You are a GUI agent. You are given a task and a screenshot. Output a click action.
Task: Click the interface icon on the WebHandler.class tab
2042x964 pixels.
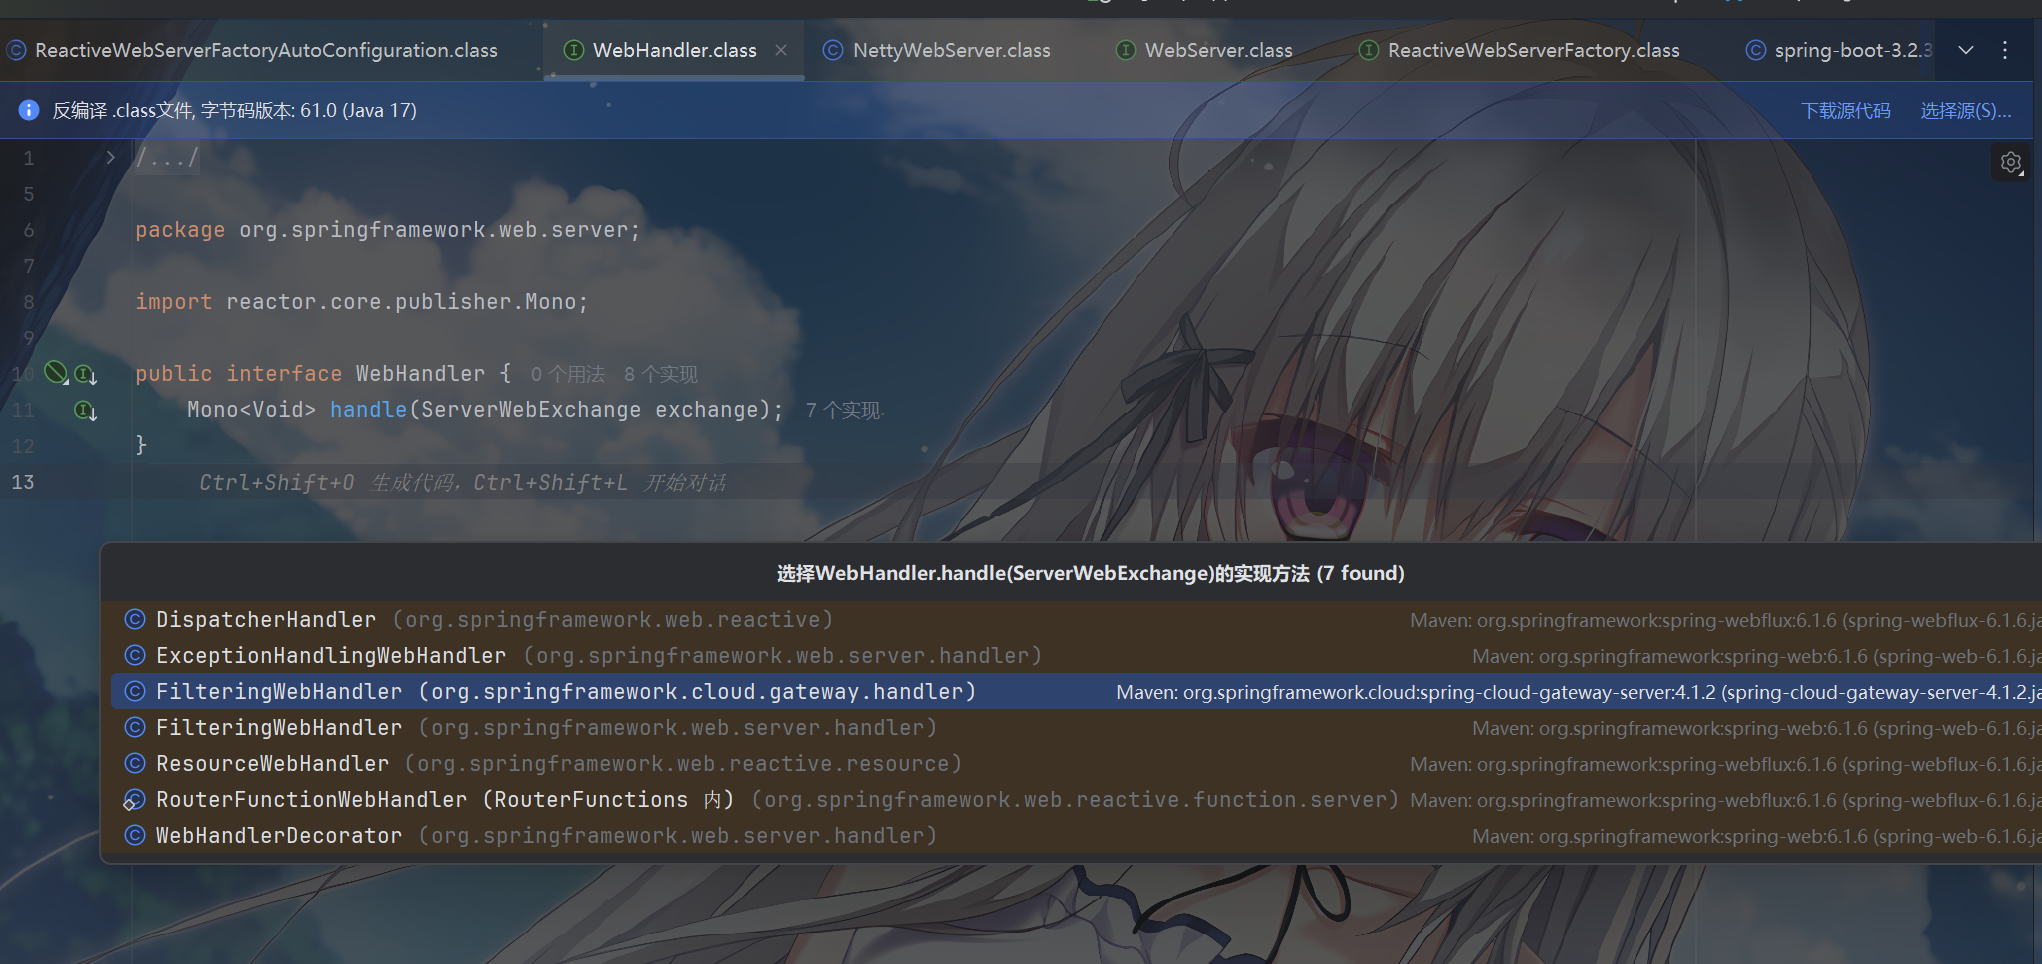tap(574, 50)
